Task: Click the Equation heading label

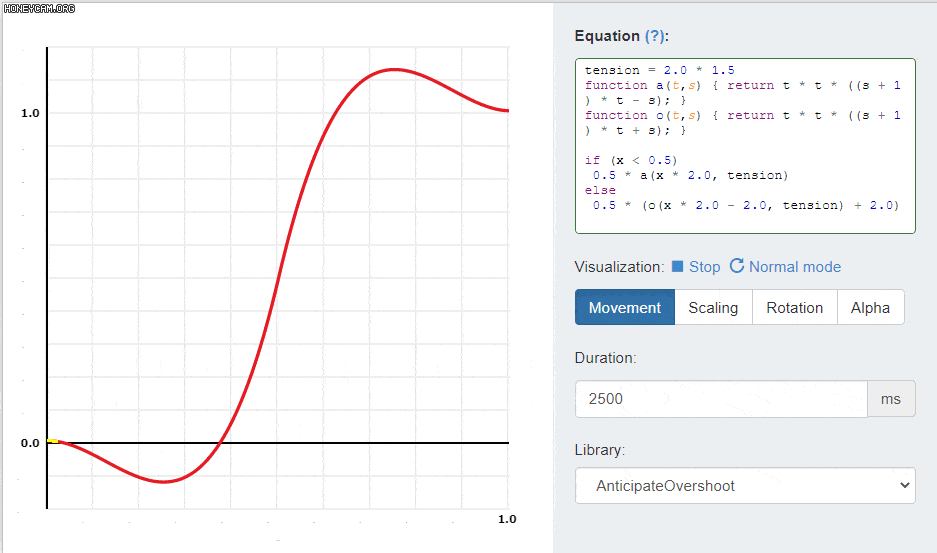Action: coord(607,36)
